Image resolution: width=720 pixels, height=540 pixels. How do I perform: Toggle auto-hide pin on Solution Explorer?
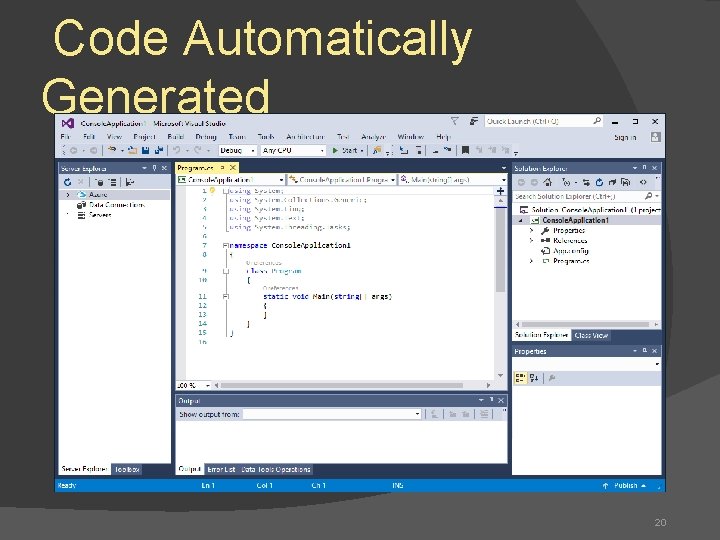(644, 168)
